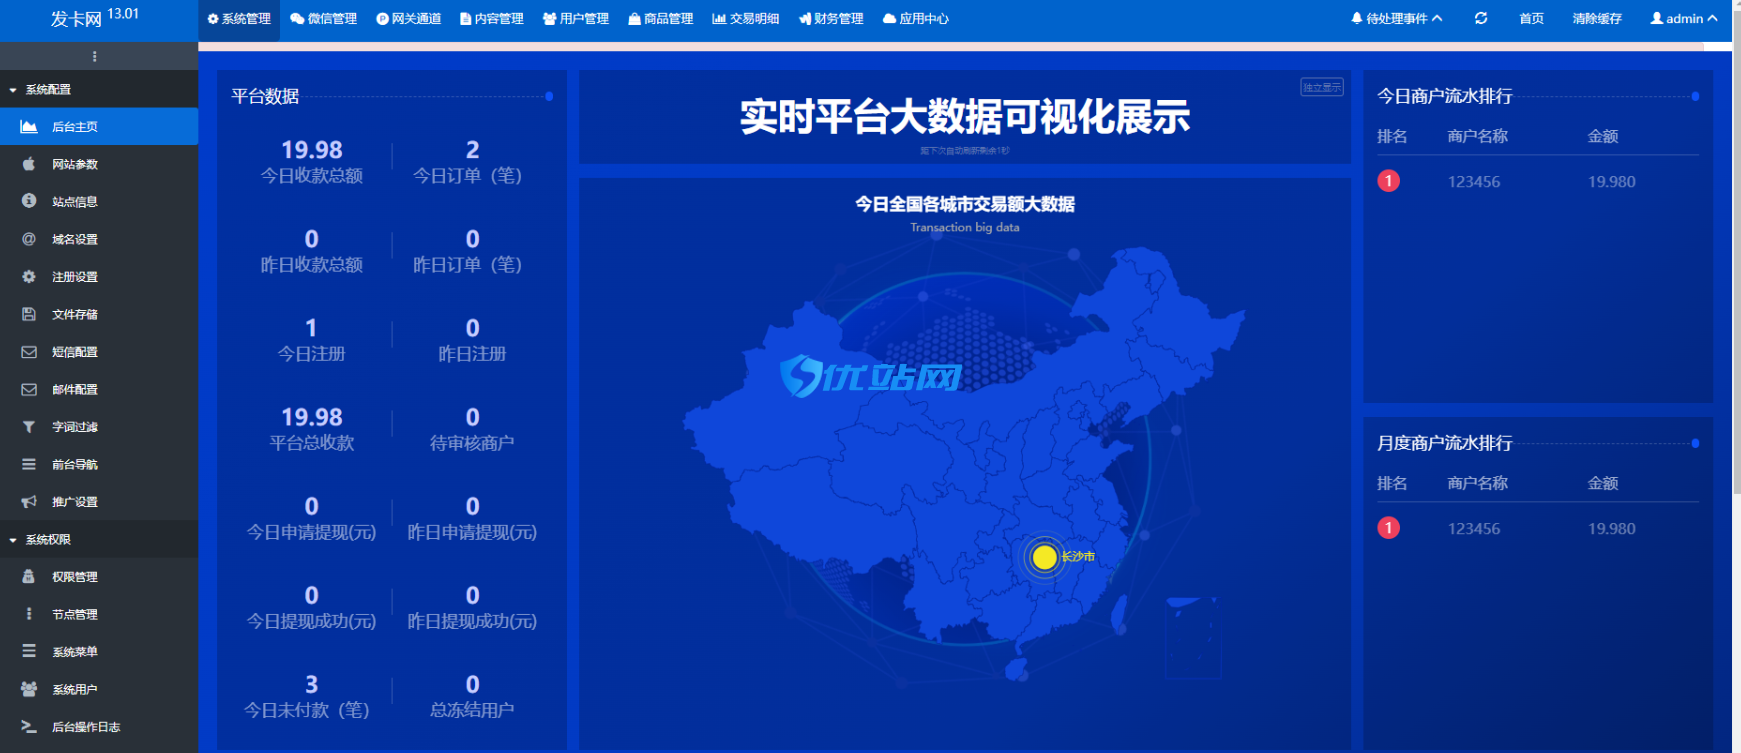
Task: Click amount 19.980 in 今日商户流水排行
Action: coord(1612,182)
